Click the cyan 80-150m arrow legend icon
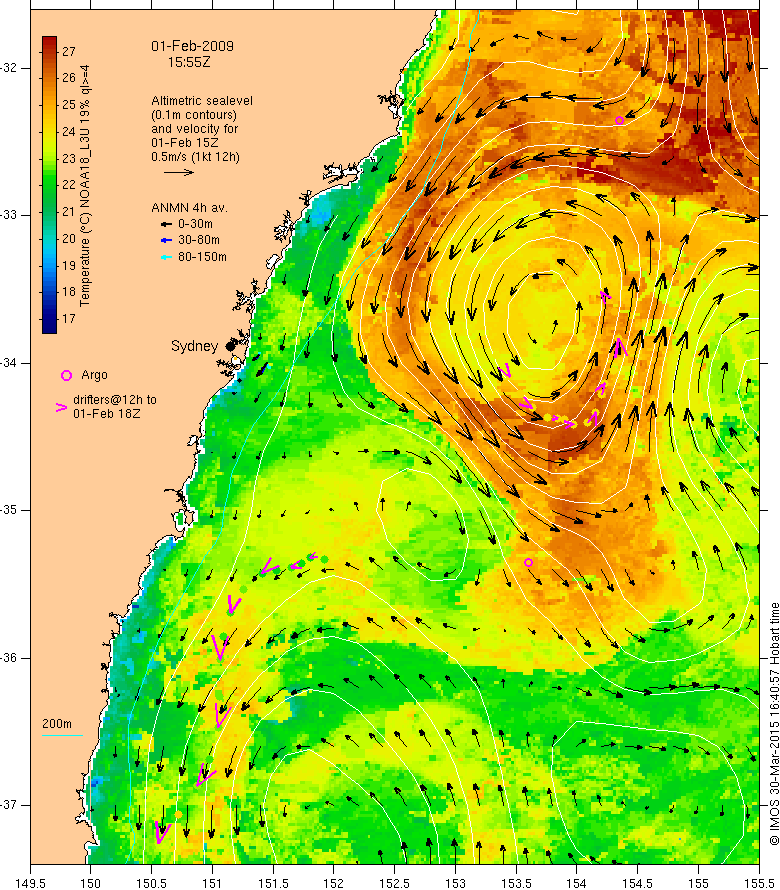The width and height of the screenshot is (780, 890). [166, 257]
